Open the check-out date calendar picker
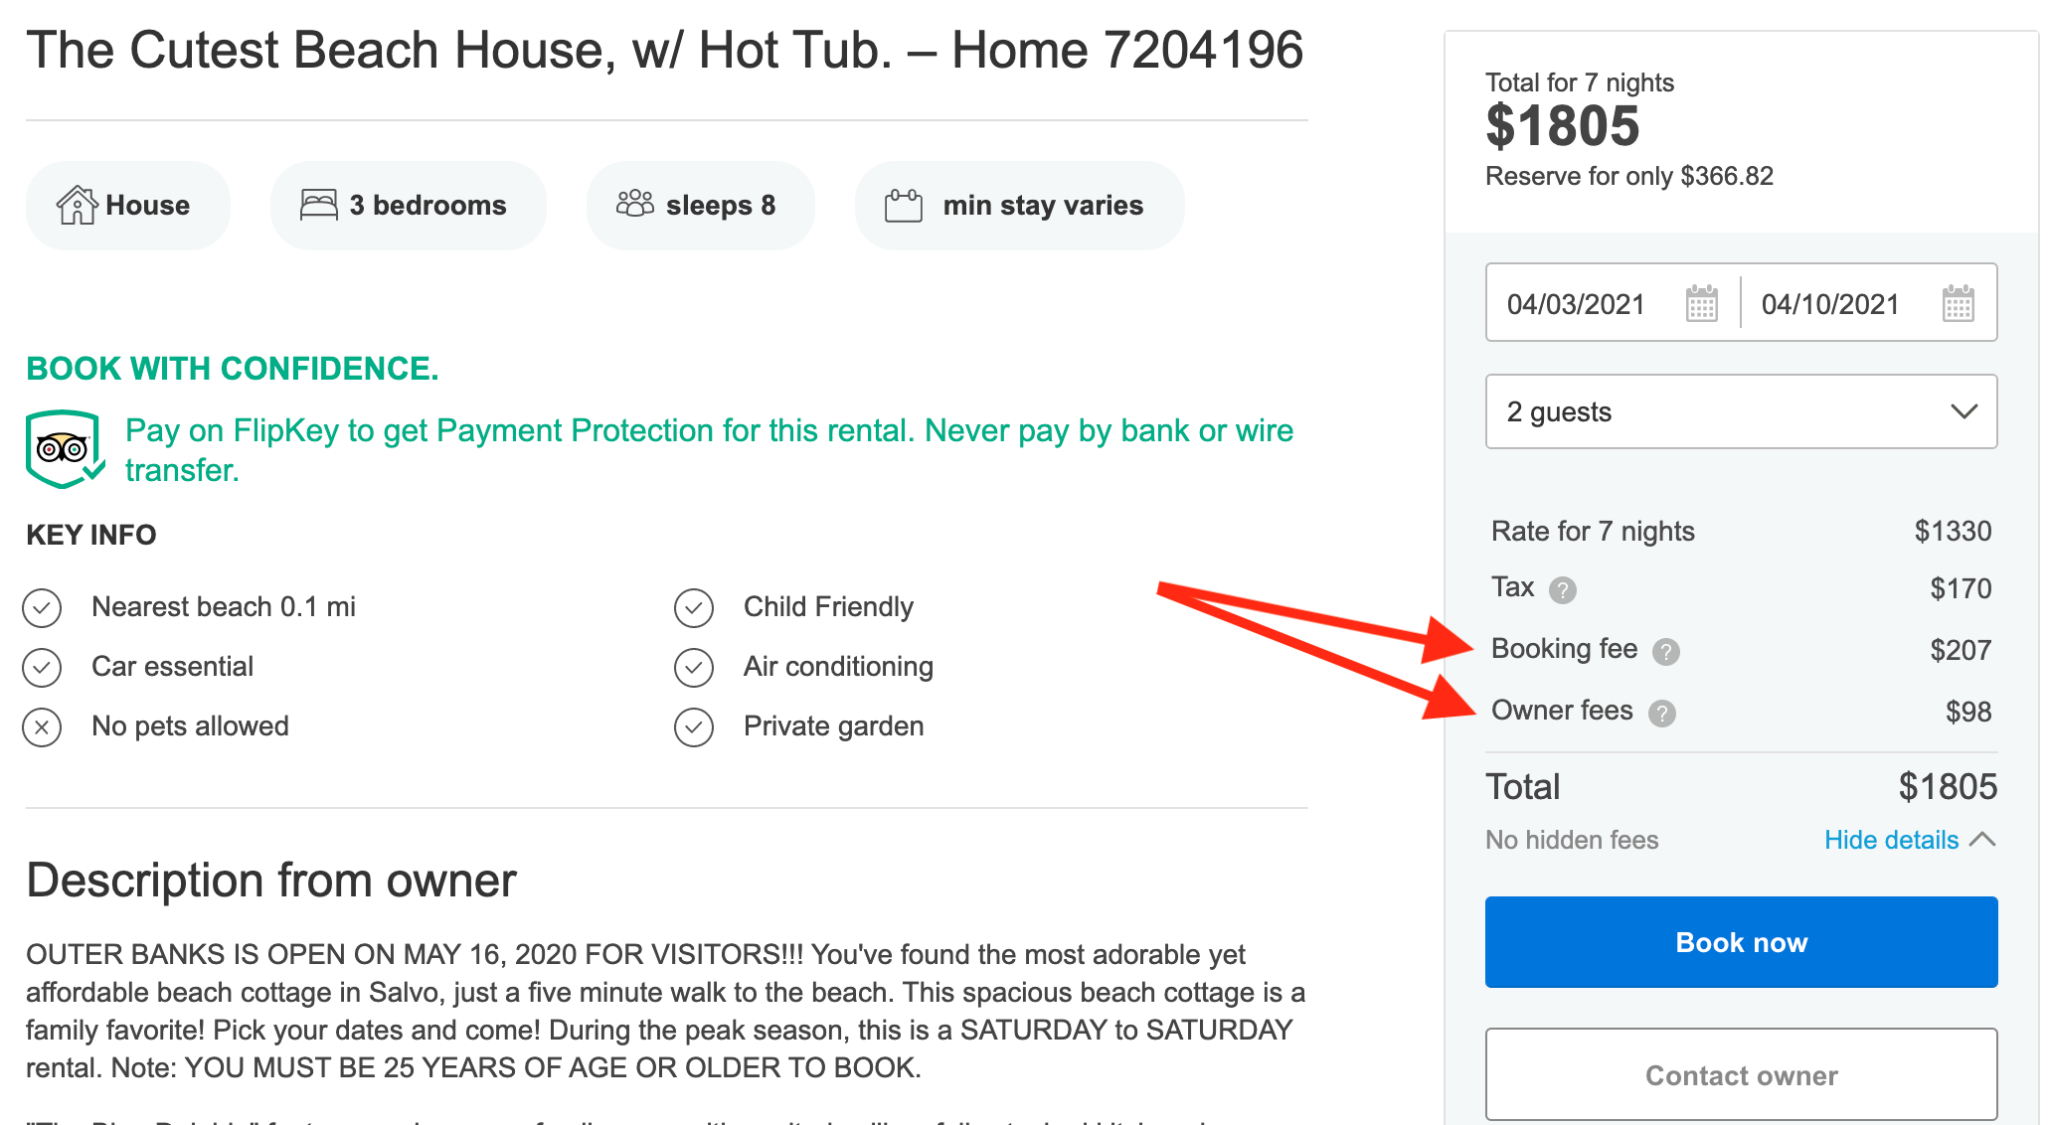This screenshot has height=1125, width=2048. coord(1958,303)
